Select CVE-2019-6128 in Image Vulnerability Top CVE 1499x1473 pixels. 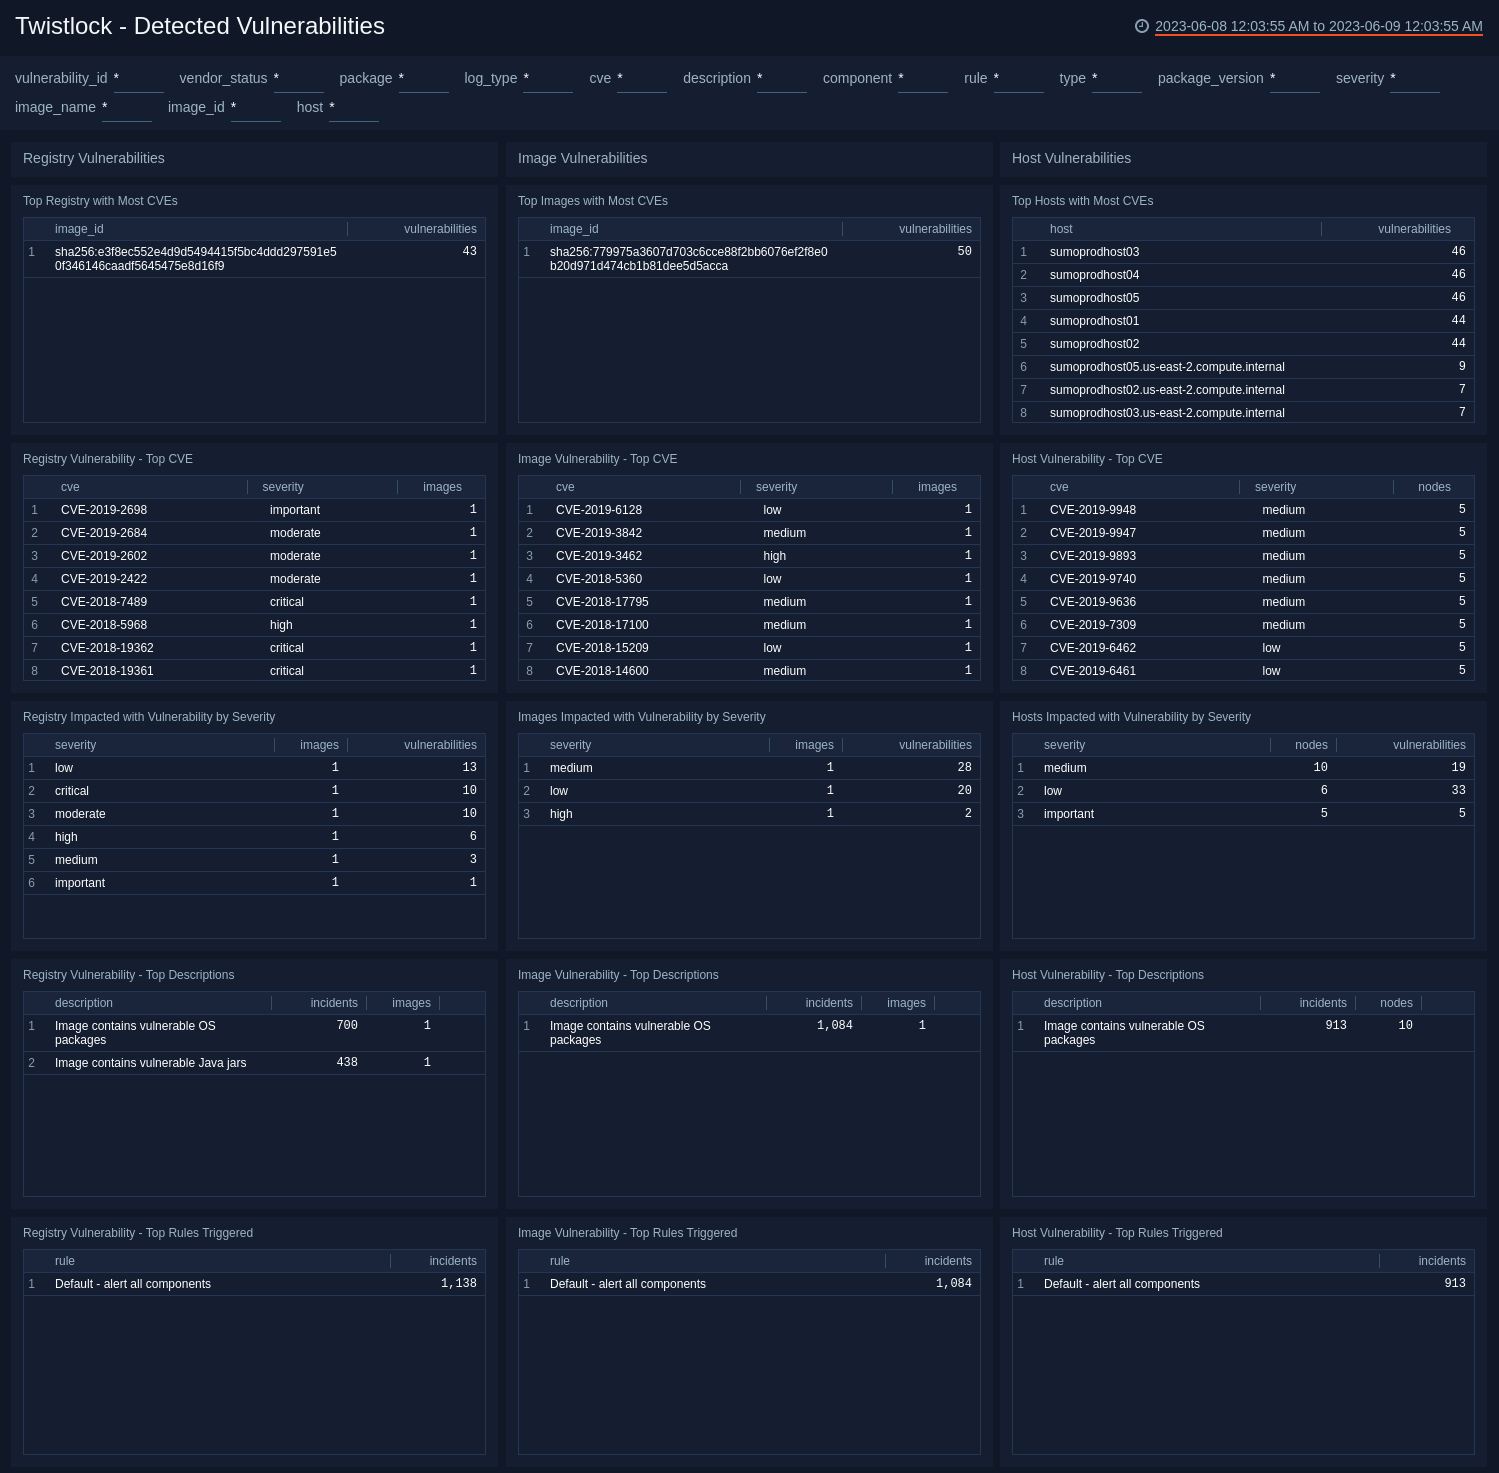(600, 510)
